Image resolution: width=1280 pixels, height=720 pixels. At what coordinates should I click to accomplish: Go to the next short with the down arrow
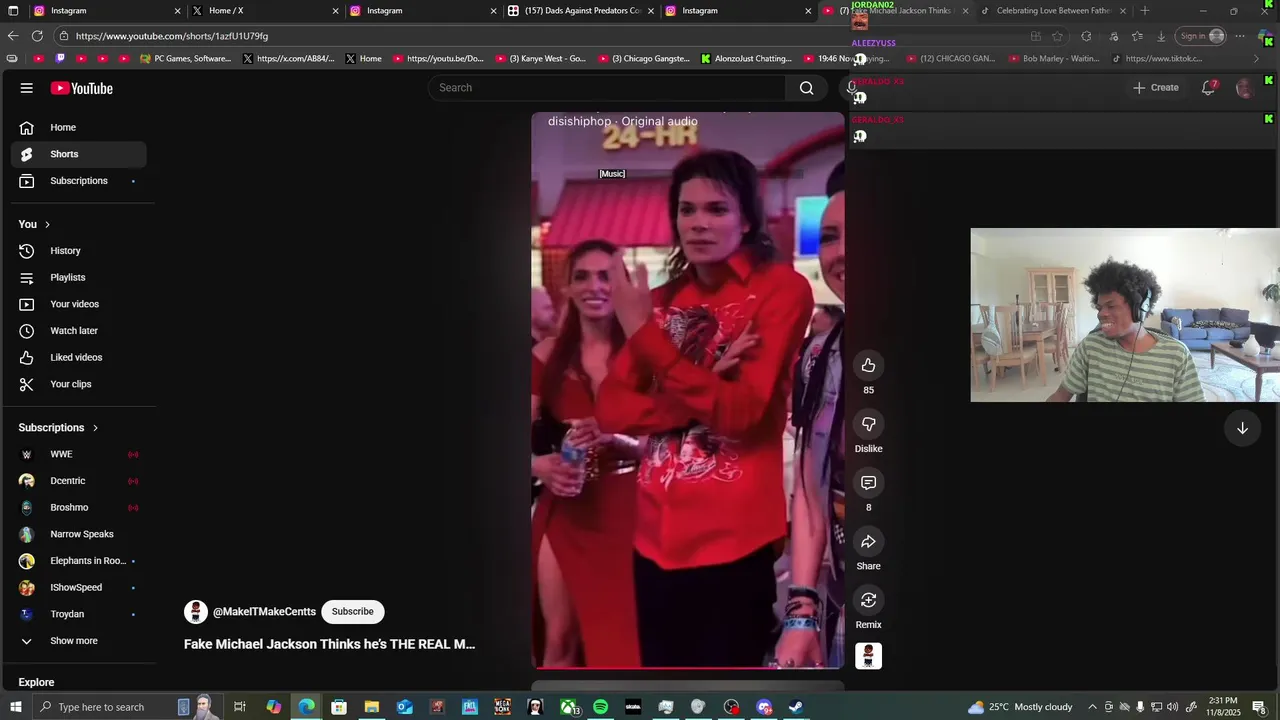[x=1242, y=428]
